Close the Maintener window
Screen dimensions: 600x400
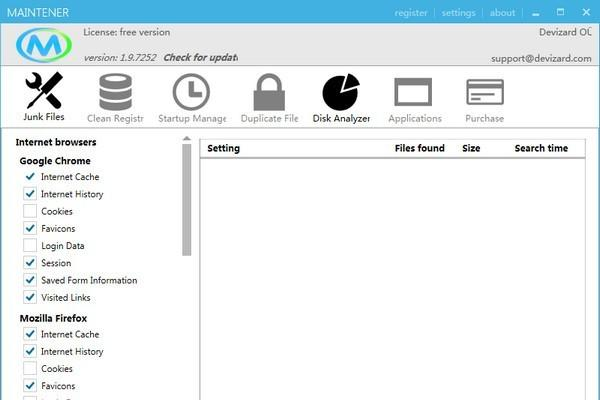click(586, 12)
